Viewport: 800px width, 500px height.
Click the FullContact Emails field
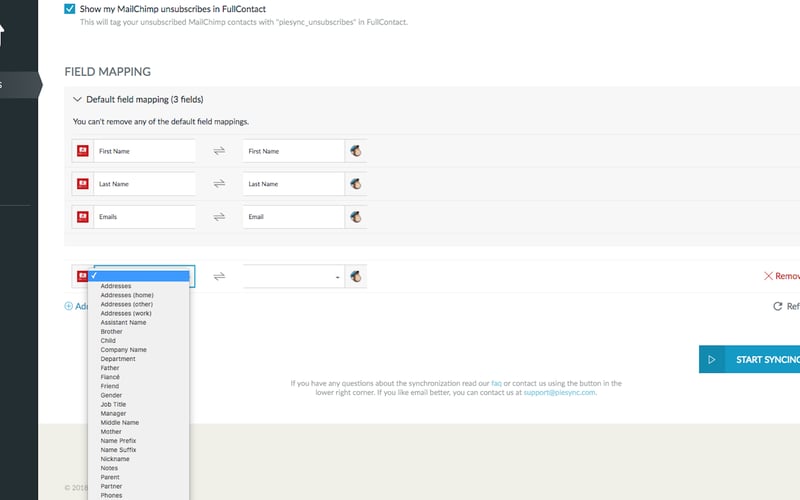[x=144, y=217]
